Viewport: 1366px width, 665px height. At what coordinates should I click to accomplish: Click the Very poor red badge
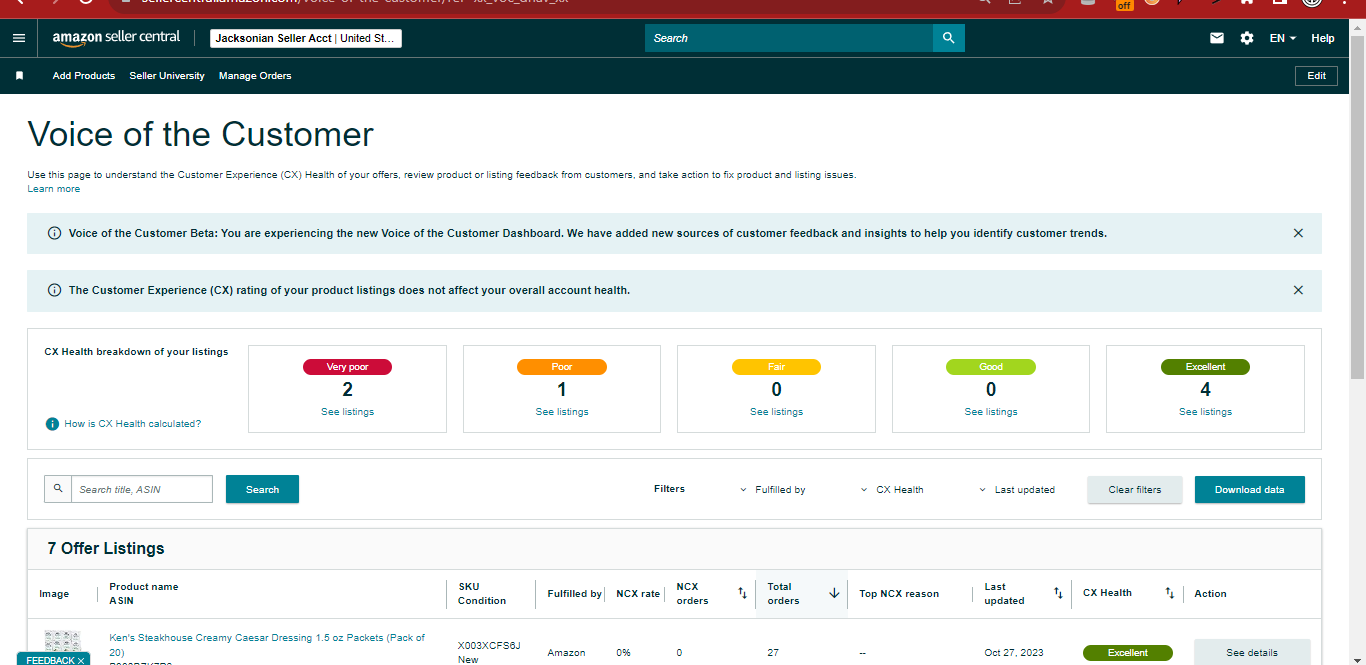347,367
